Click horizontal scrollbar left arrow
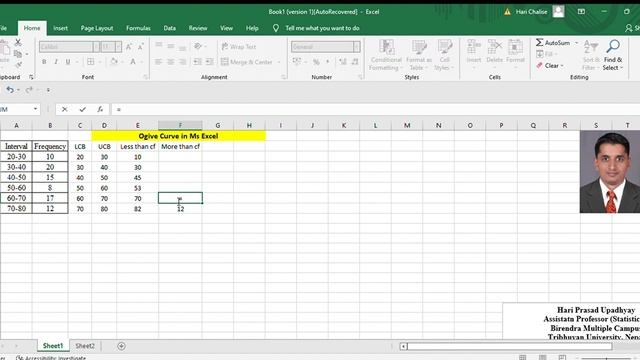Screen dimensions: 640x360 (x=403, y=347)
